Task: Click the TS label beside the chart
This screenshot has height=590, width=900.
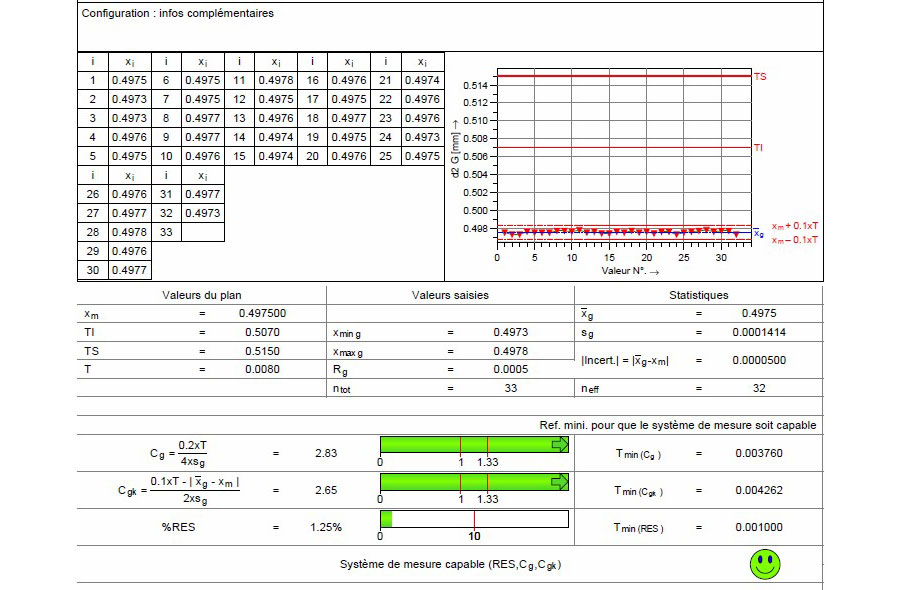Action: 760,76
